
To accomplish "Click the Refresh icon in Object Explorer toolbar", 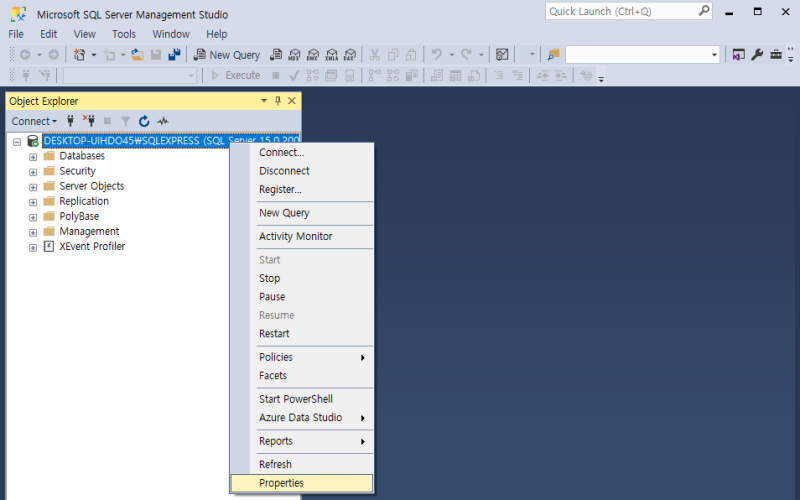I will click(144, 121).
